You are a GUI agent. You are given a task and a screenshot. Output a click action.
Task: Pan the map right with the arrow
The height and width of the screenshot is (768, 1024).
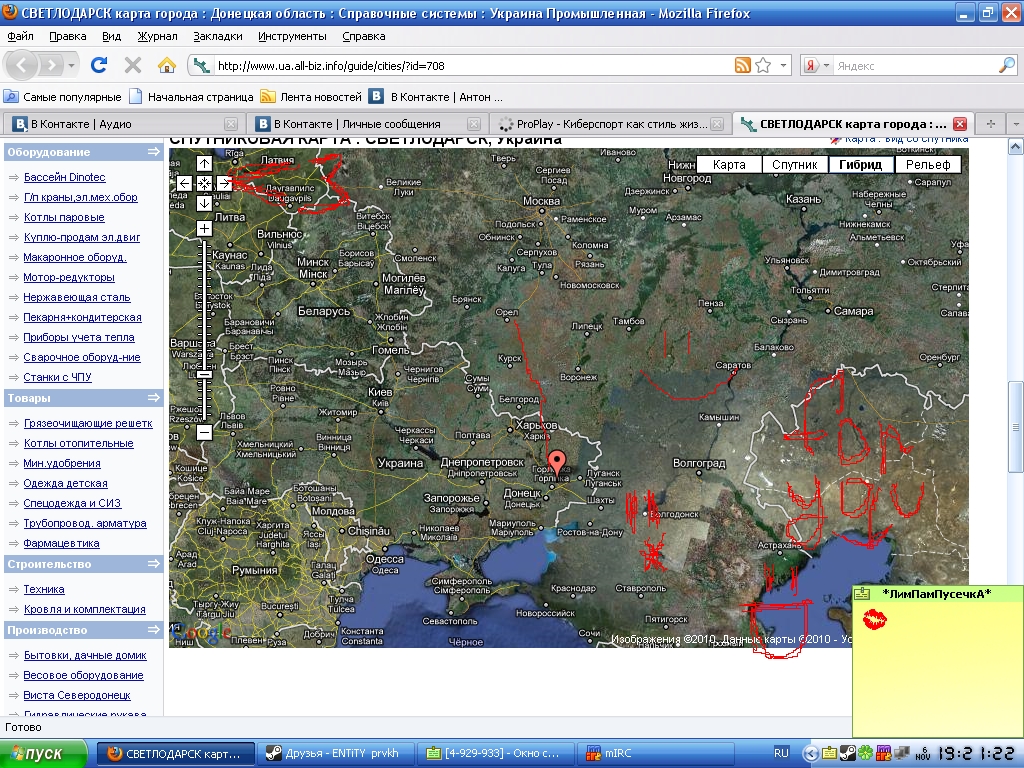(x=224, y=184)
